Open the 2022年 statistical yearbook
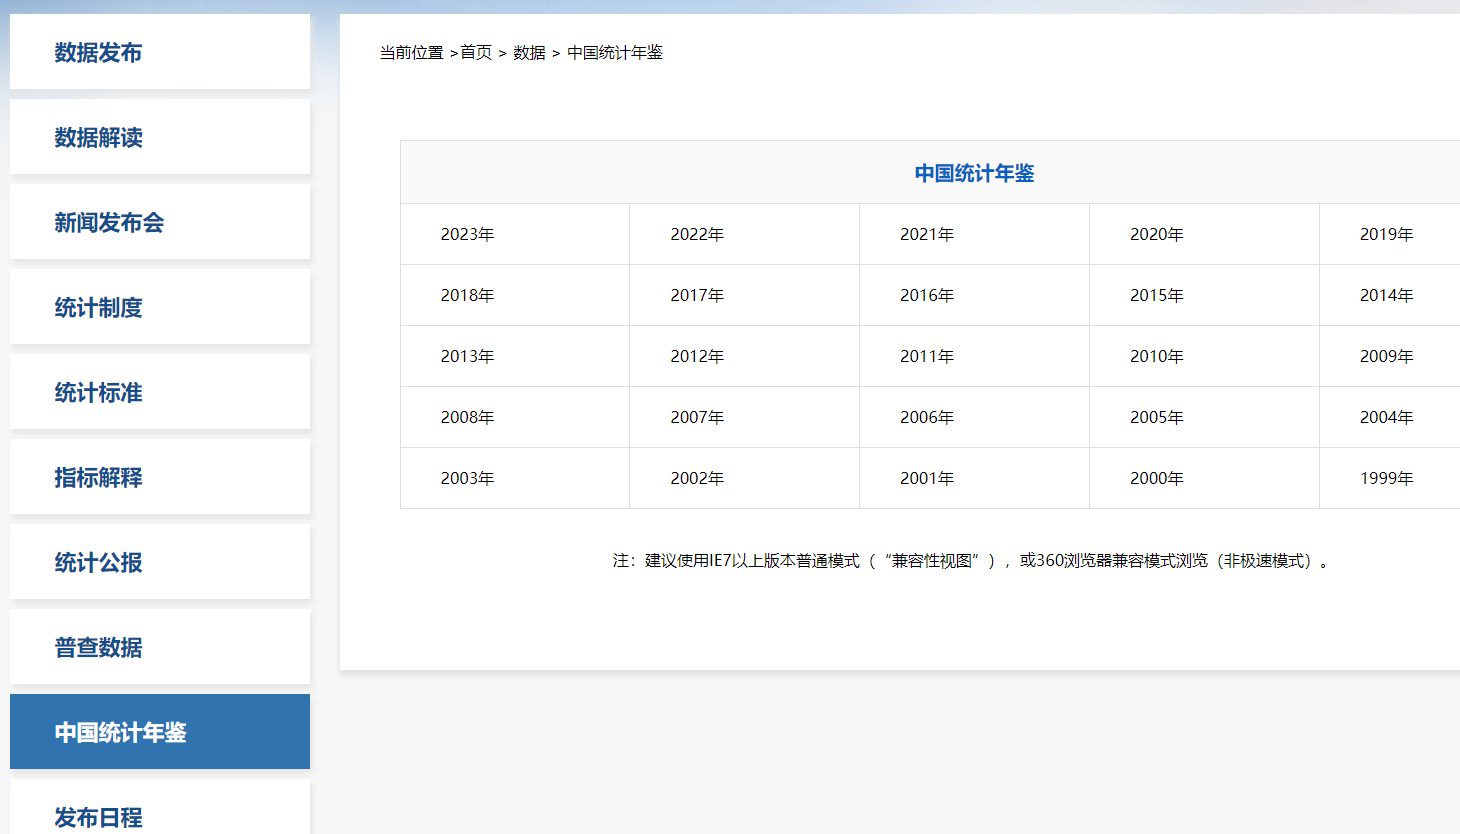This screenshot has width=1460, height=834. point(697,235)
